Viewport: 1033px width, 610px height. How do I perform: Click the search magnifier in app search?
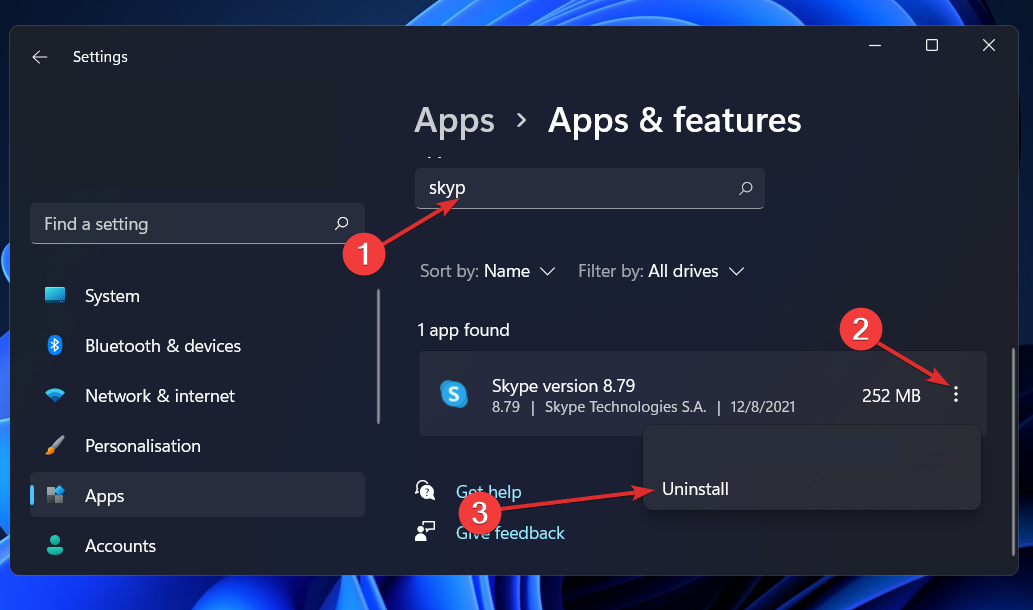[745, 188]
